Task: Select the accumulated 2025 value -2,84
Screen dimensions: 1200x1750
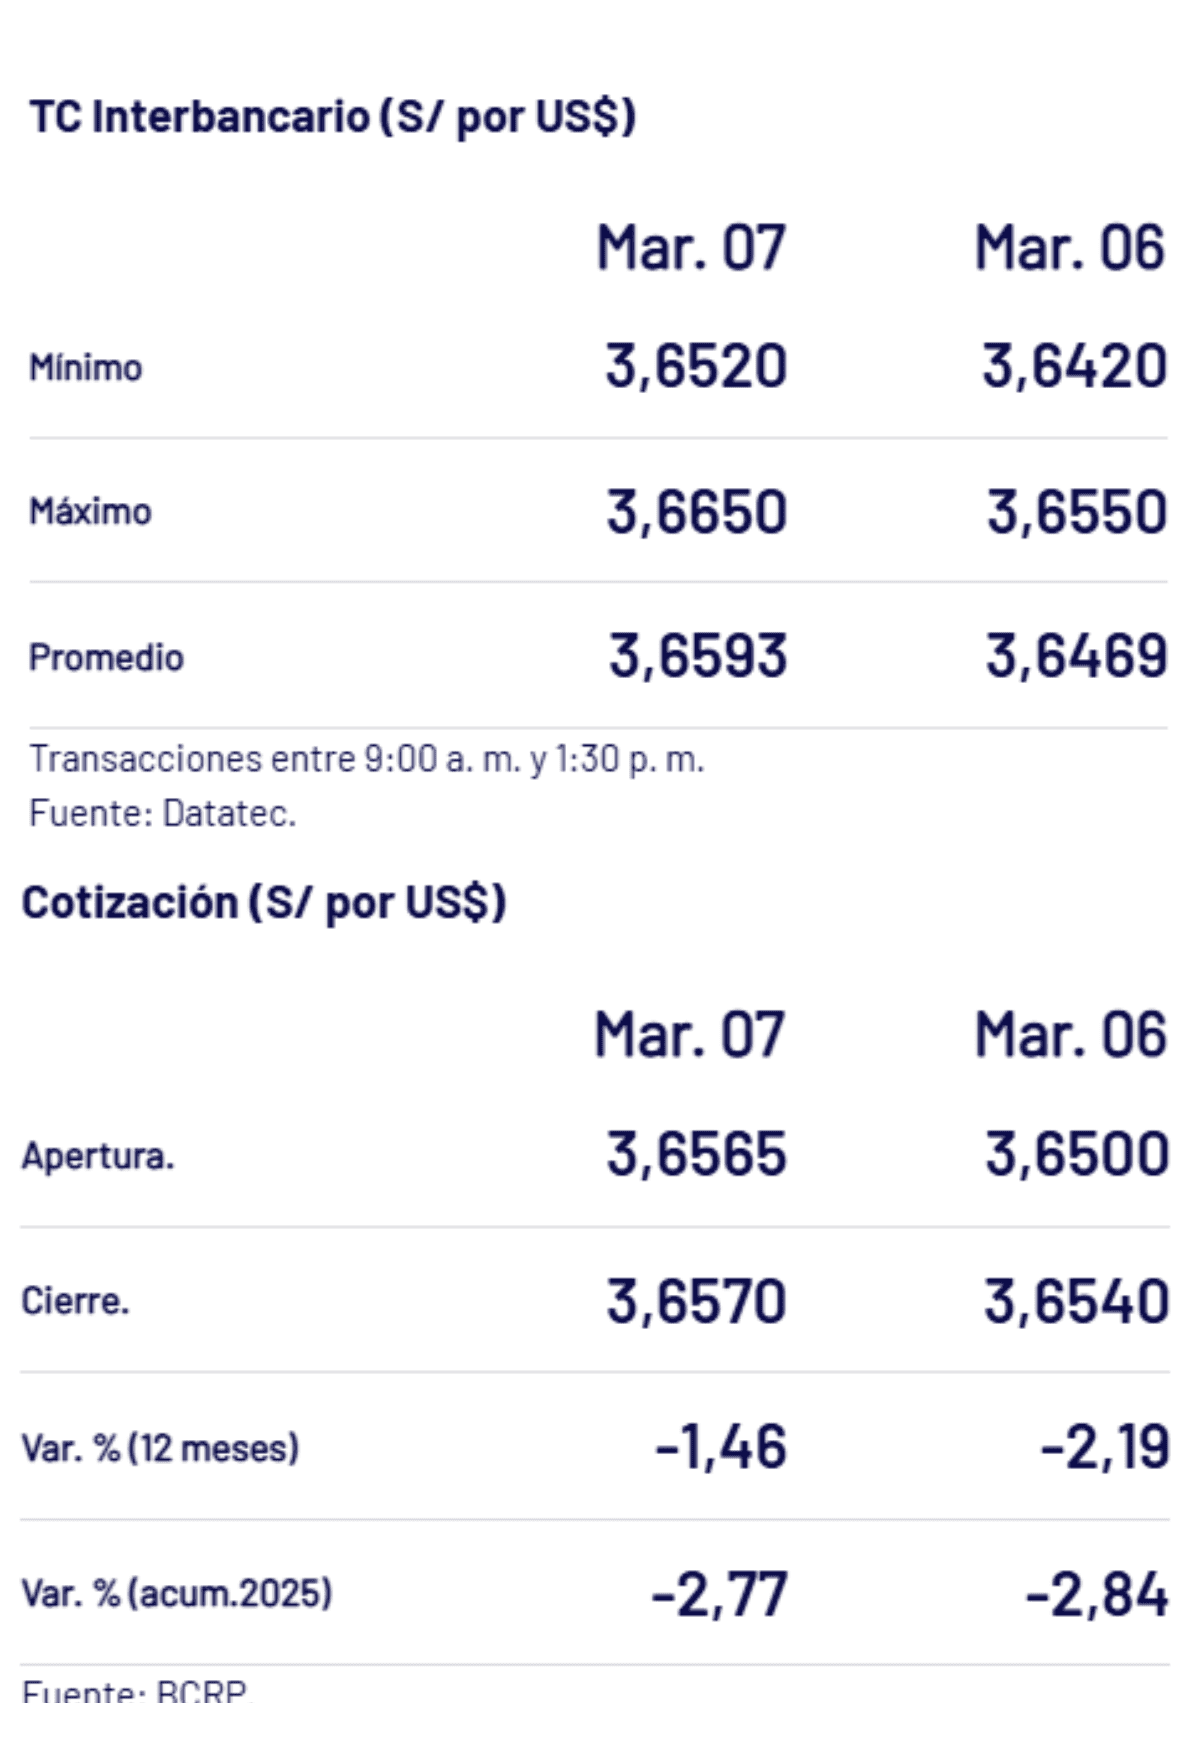Action: (x=1097, y=1594)
